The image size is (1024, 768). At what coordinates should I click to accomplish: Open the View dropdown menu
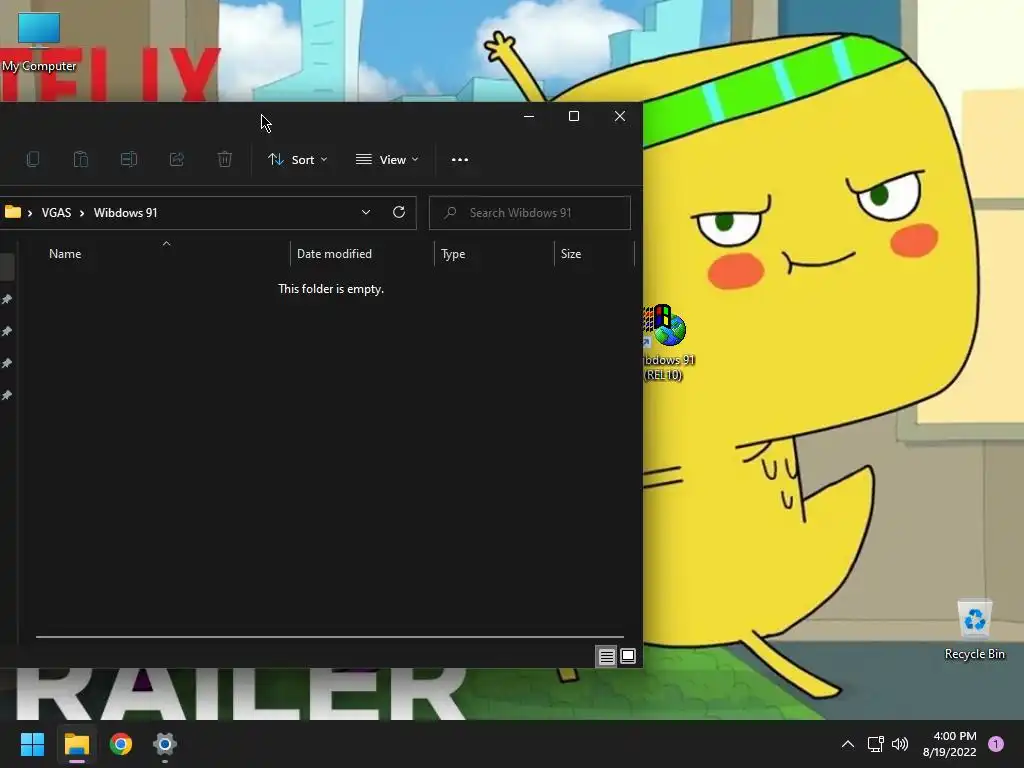click(x=387, y=159)
